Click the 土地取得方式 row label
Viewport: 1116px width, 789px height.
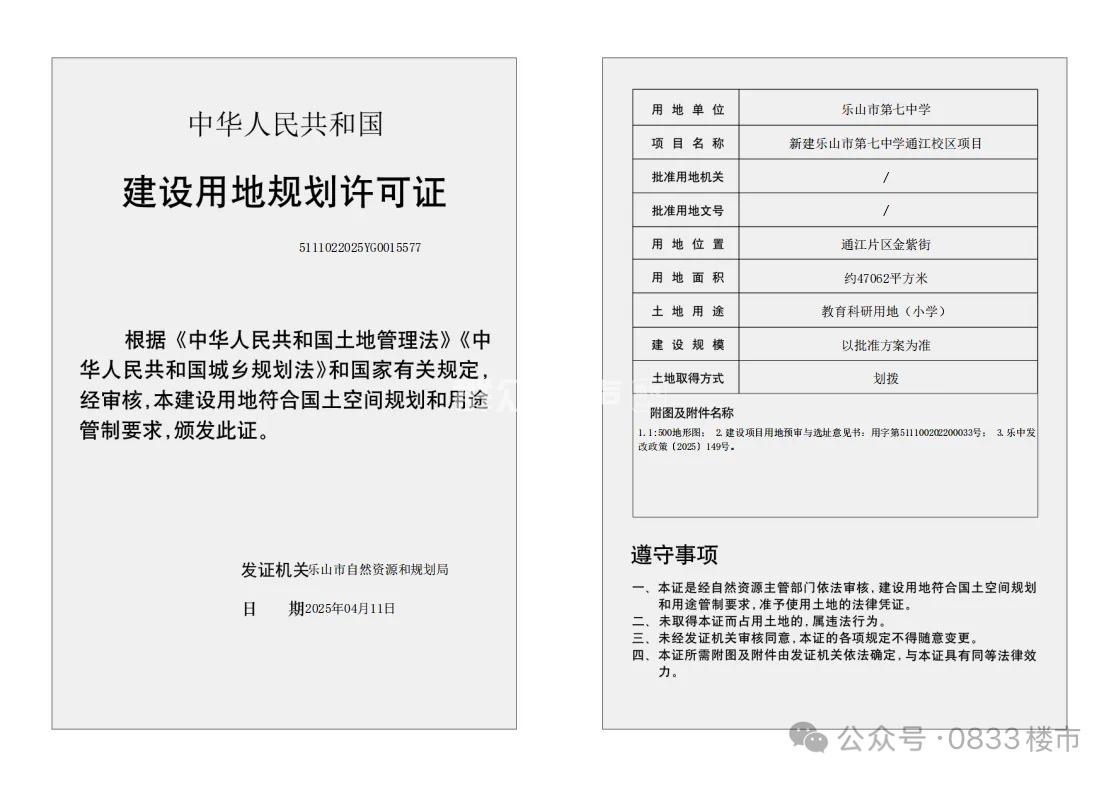(687, 378)
